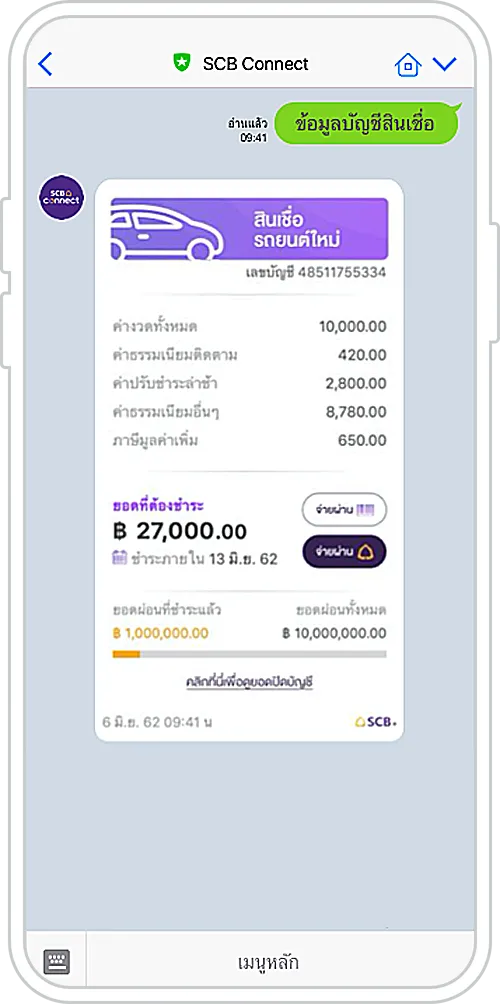Screen dimensions: 500x1004
Task: Click the SCB logo on the card footer
Action: tap(376, 722)
